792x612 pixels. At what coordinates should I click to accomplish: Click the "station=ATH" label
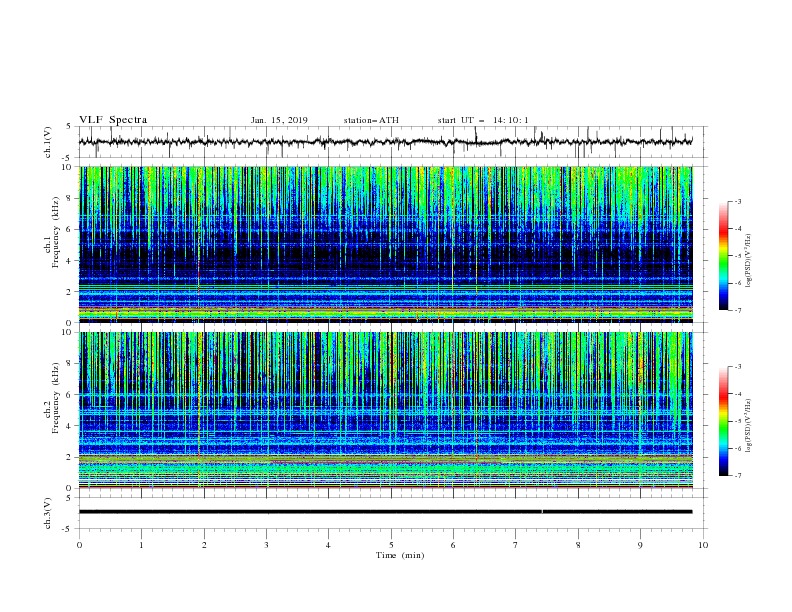pos(371,120)
